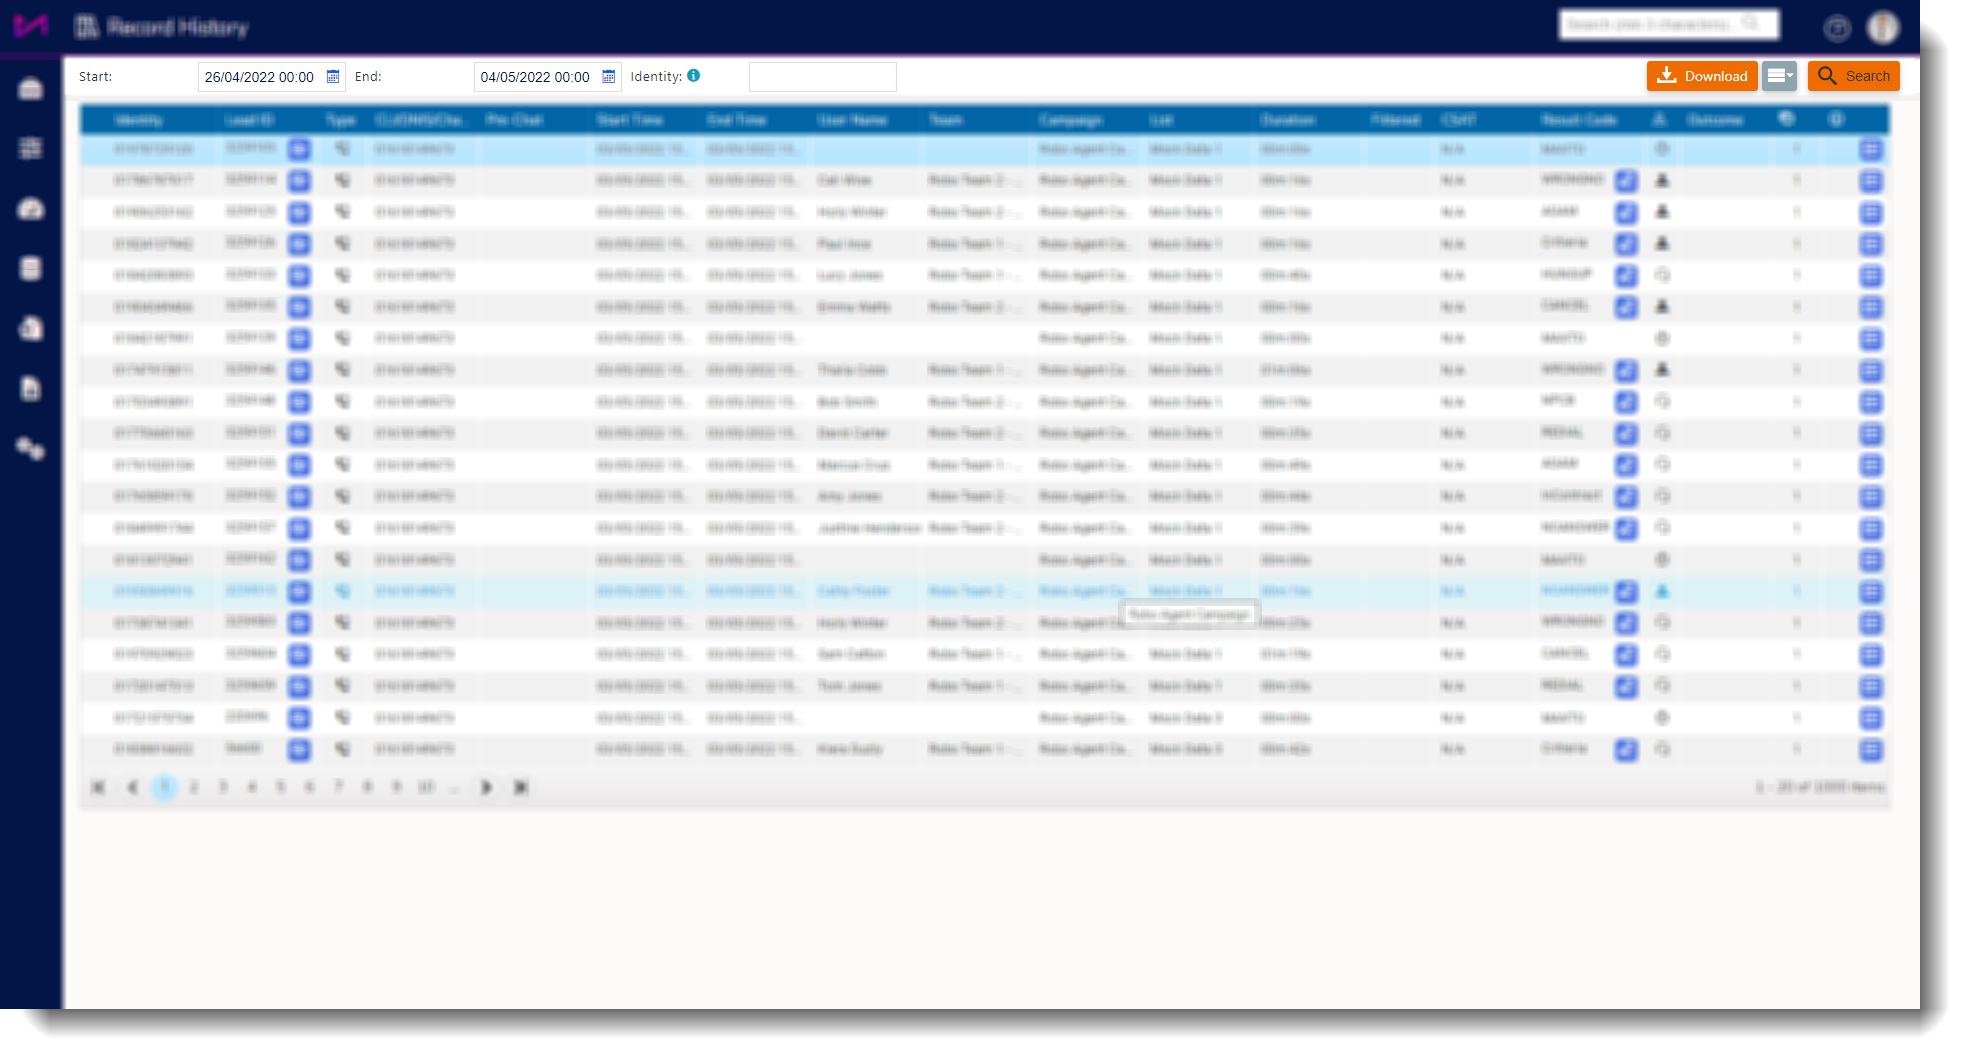
Task: Sort by the User Name column header
Action: tap(853, 120)
